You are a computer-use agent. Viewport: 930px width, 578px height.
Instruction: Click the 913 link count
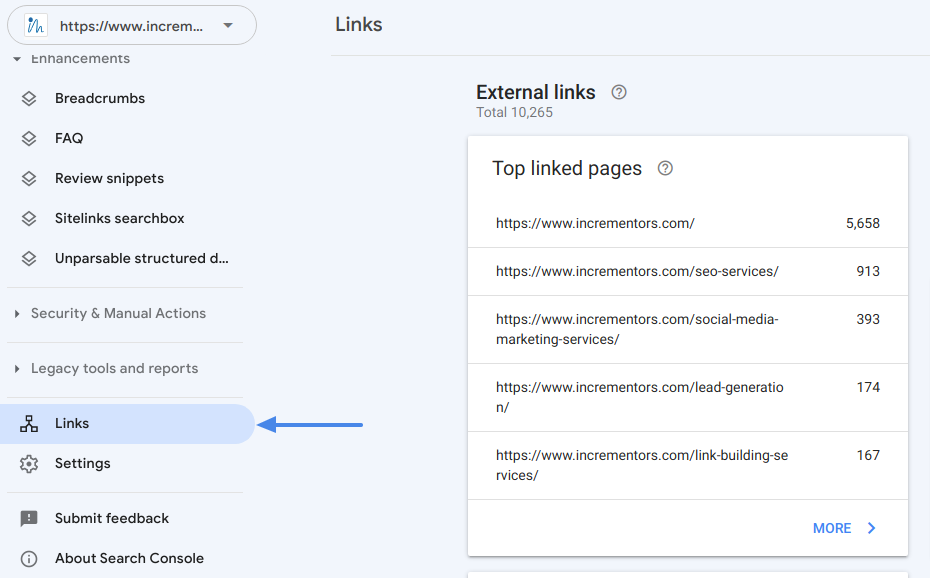pyautogui.click(x=868, y=272)
